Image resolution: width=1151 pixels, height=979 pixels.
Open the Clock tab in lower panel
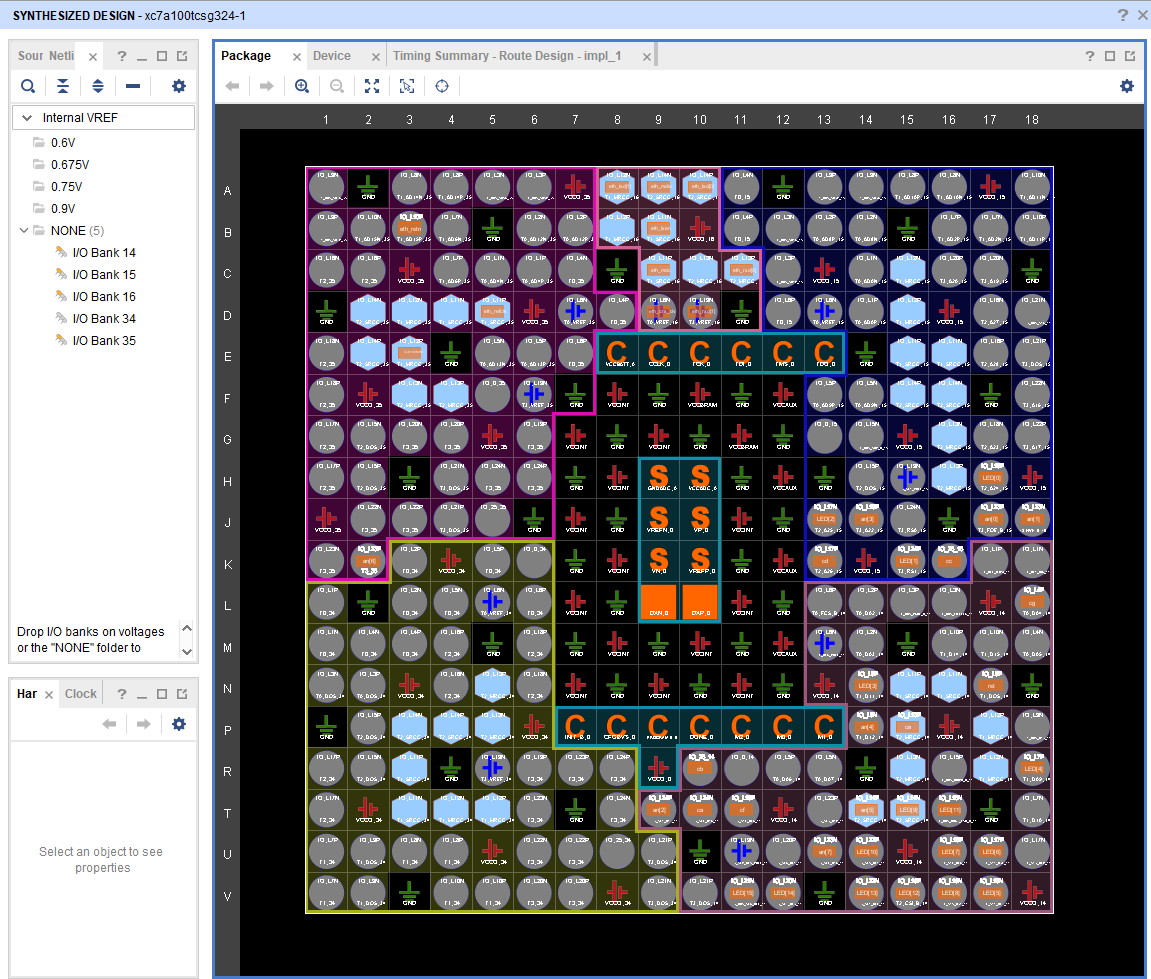(80, 694)
